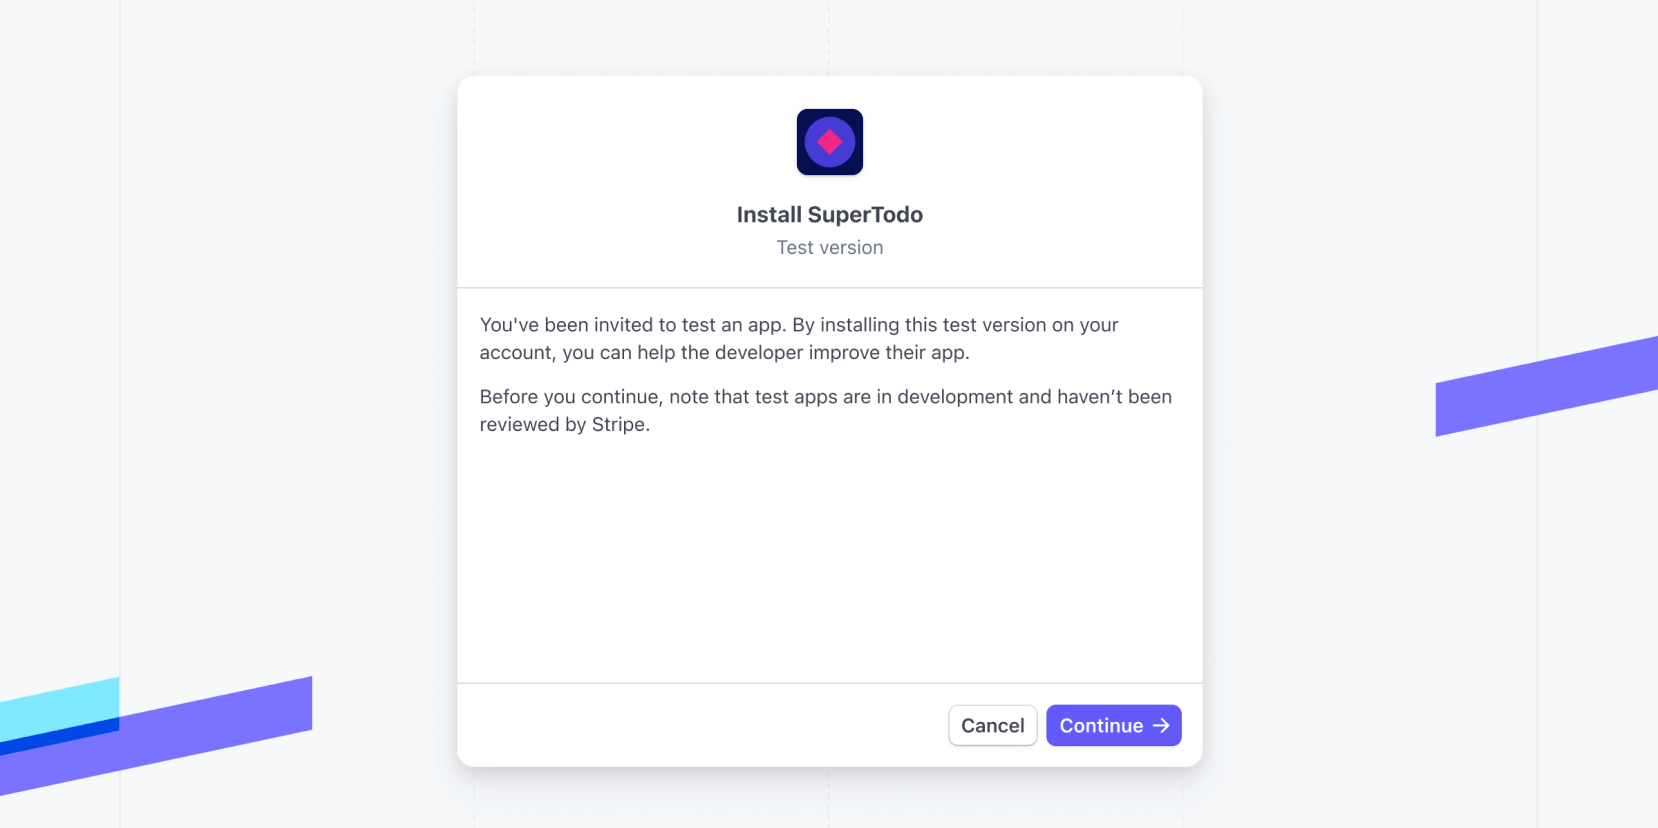Screen dimensions: 1658x828
Task: Click the arrow icon on the Continue button
Action: pyautogui.click(x=1161, y=725)
